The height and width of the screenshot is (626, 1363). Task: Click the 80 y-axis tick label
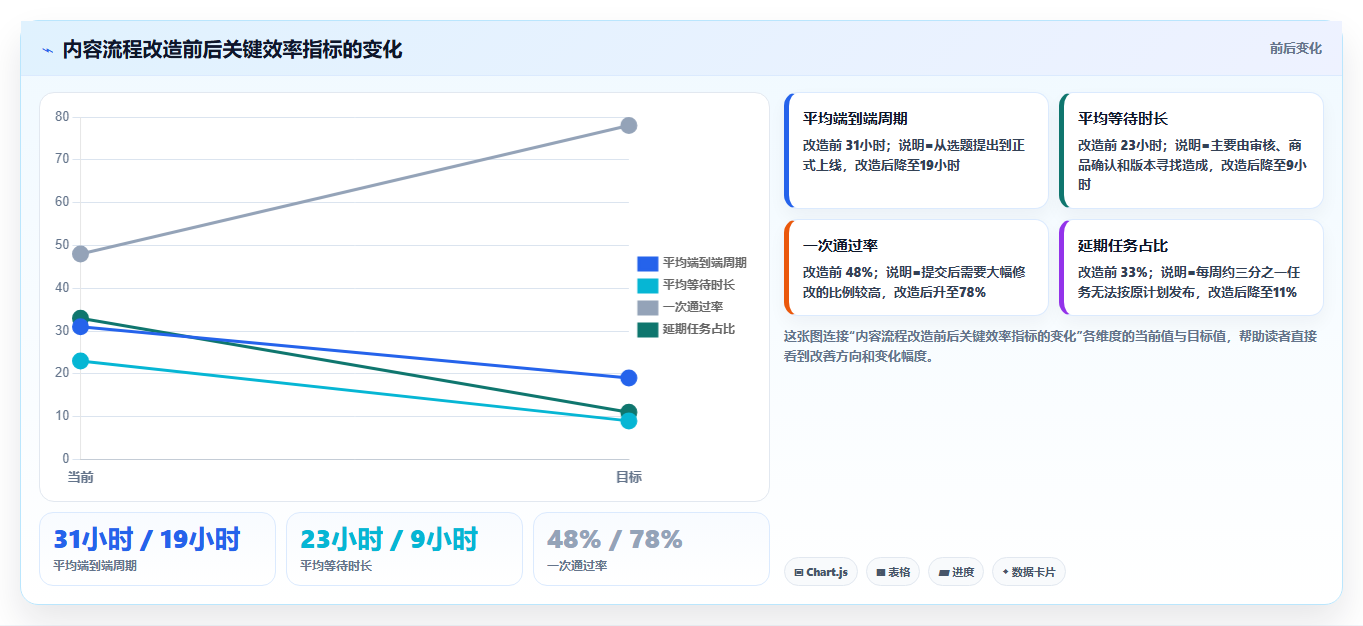(x=62, y=116)
